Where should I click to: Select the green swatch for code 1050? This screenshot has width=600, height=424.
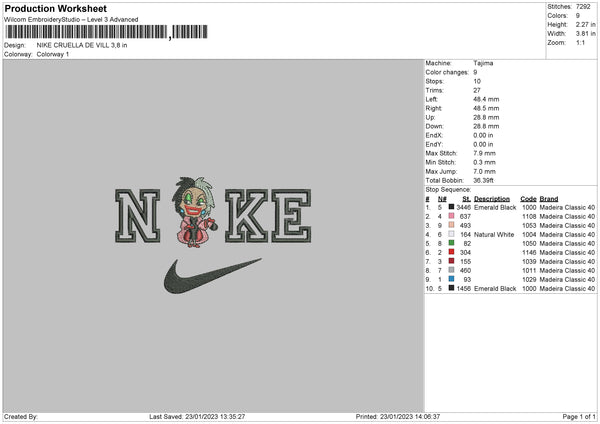452,243
